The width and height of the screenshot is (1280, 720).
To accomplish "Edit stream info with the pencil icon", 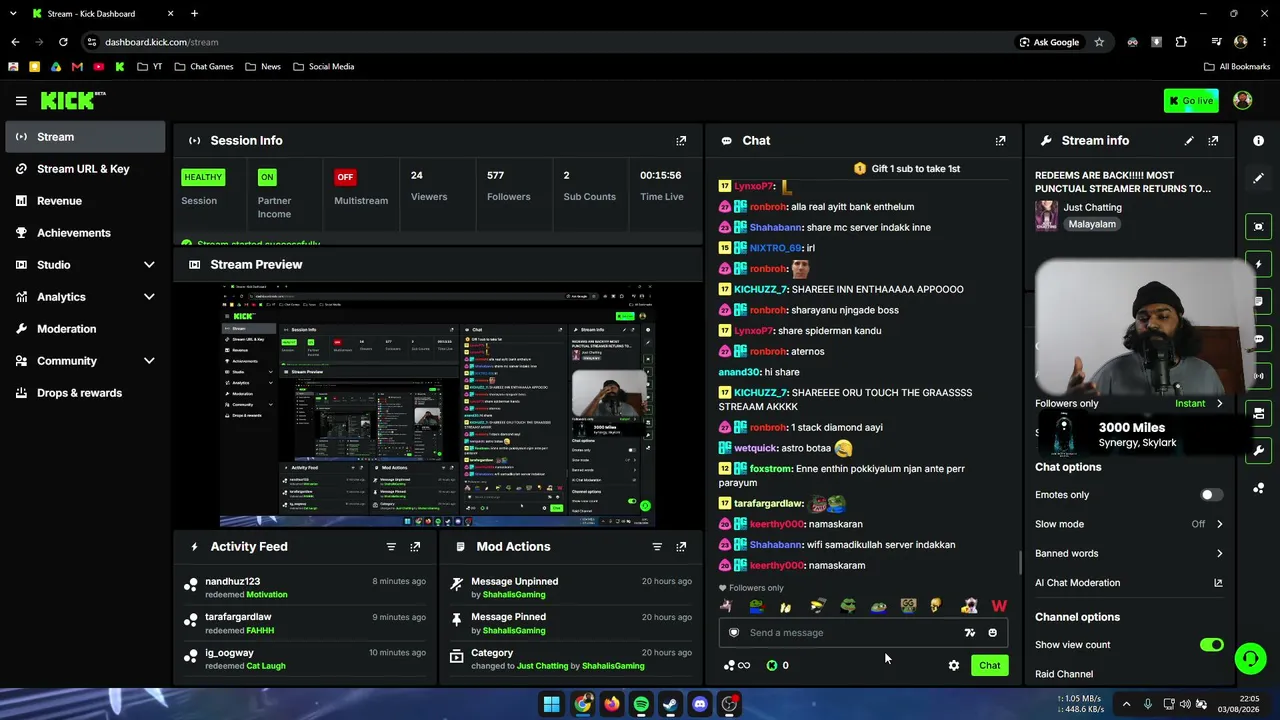I will point(1189,141).
